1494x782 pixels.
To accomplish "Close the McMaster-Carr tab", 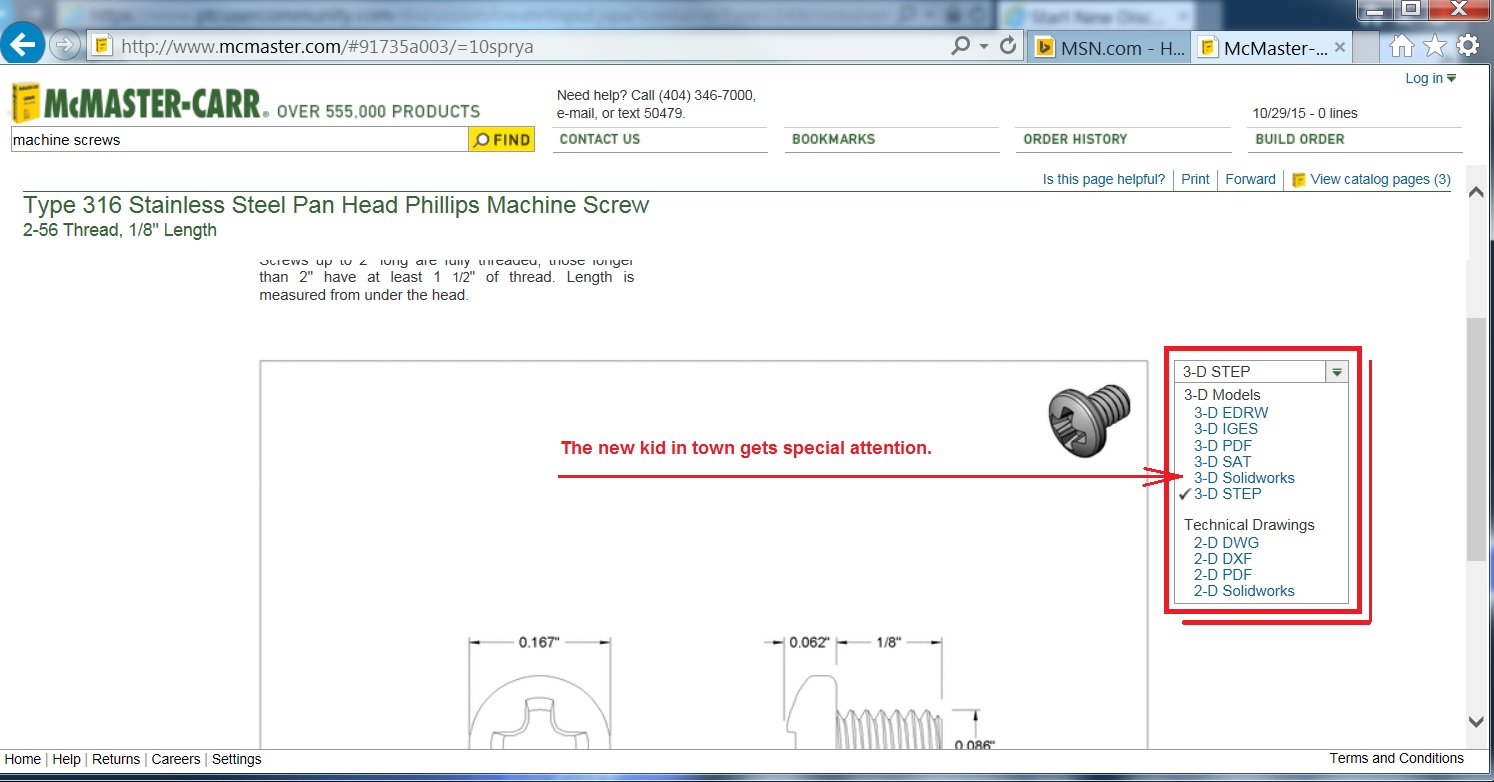I will pos(1340,47).
